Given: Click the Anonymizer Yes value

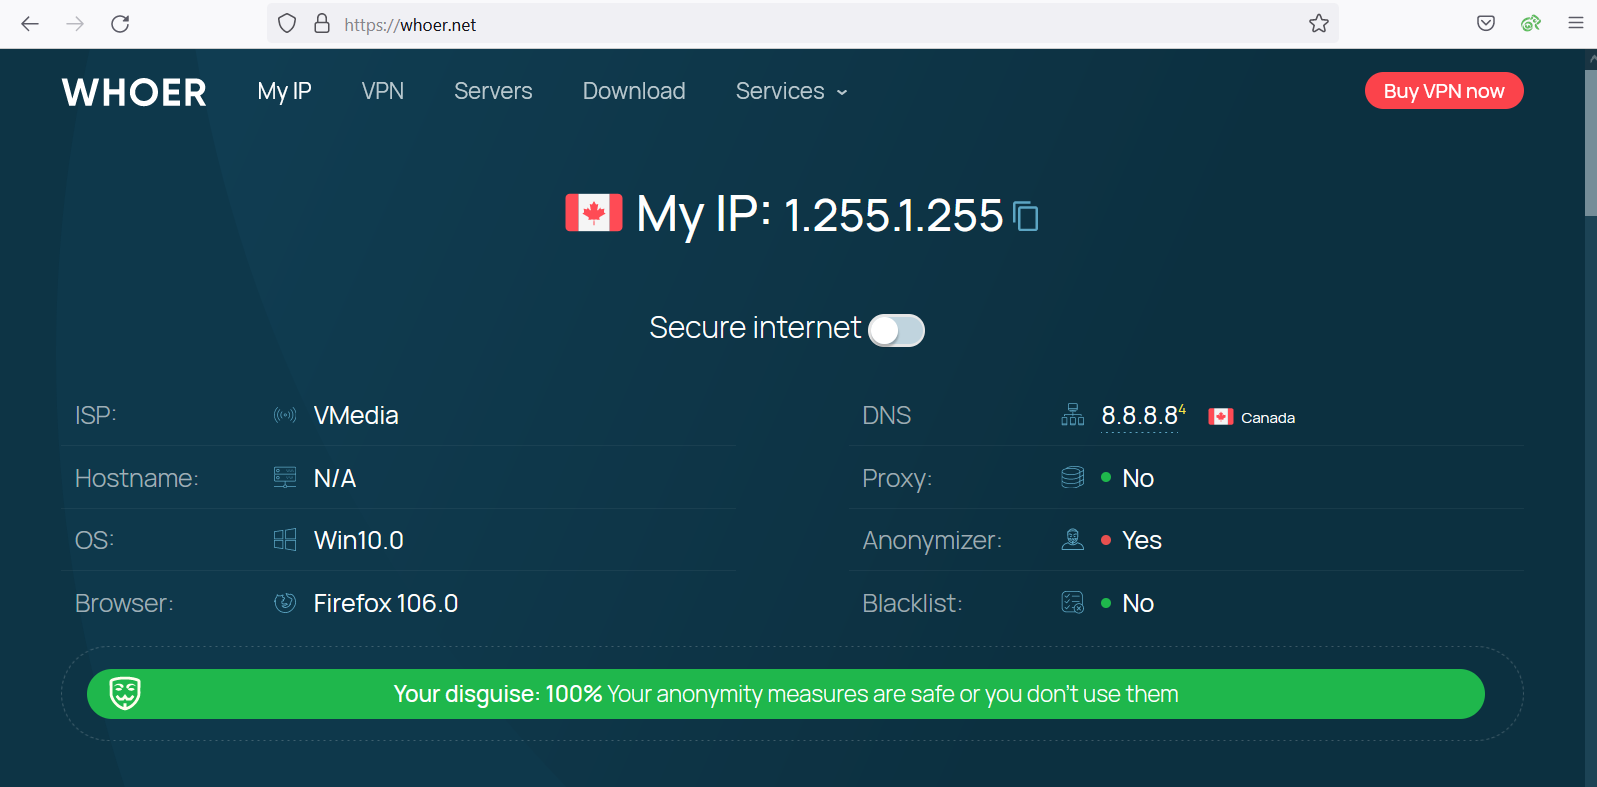Looking at the screenshot, I should pos(1142,540).
